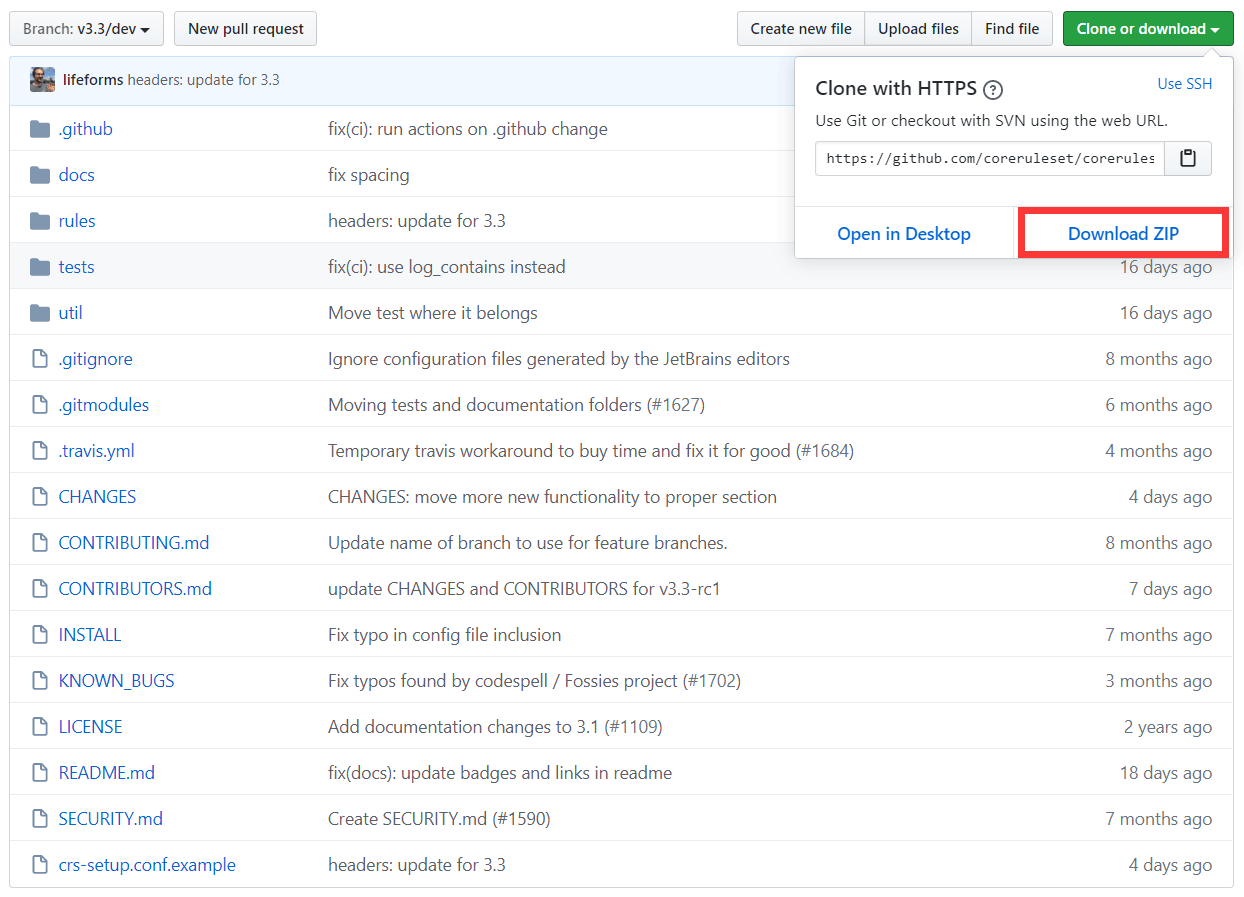Click the Find file button
This screenshot has height=897, width=1244.
click(x=1011, y=29)
